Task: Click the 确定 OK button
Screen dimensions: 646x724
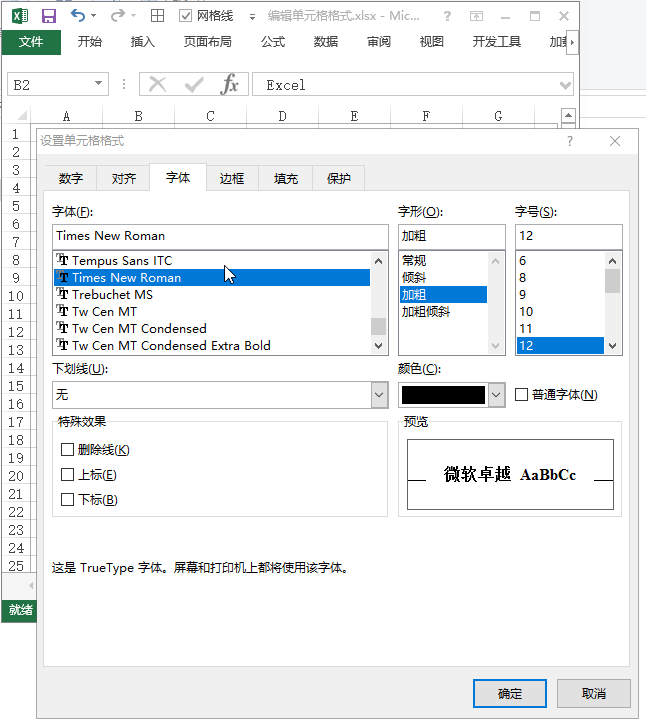Action: click(509, 693)
